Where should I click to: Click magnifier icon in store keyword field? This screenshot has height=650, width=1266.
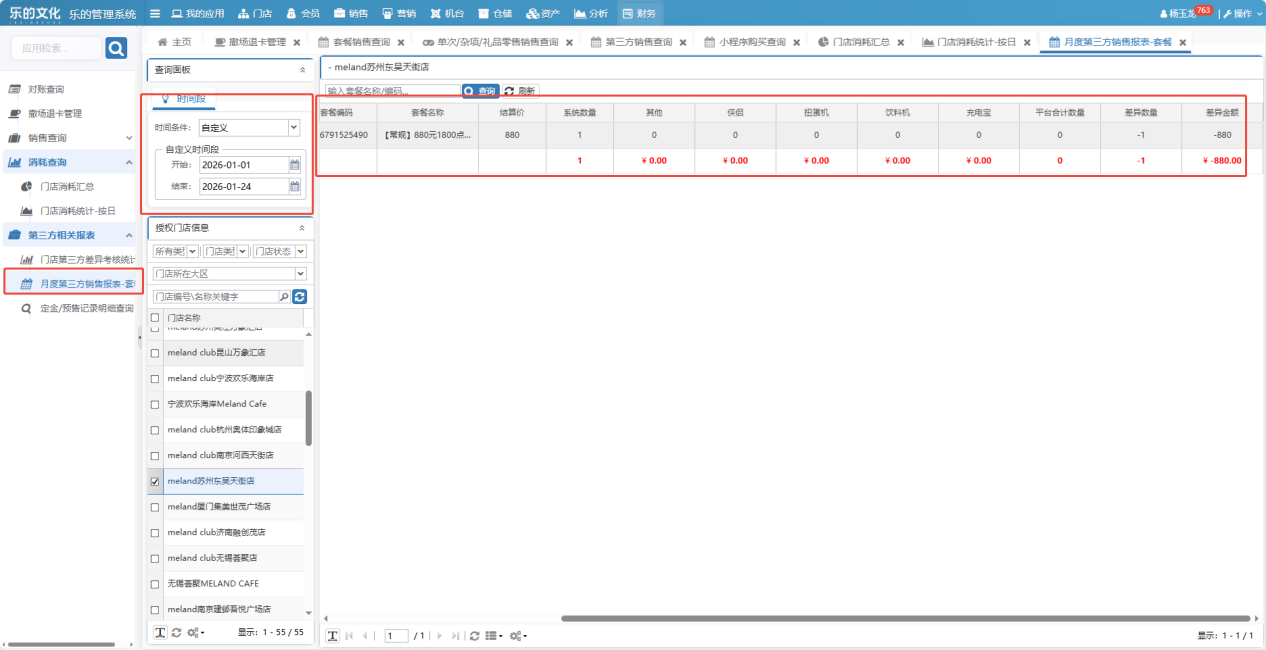[x=284, y=297]
